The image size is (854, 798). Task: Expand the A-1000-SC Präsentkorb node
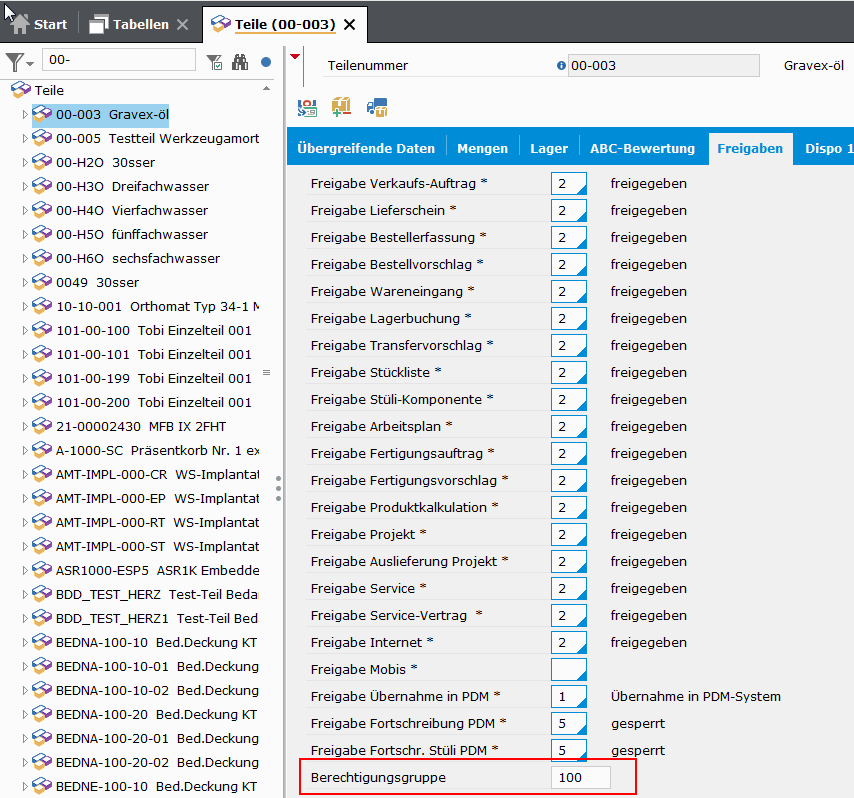point(25,450)
